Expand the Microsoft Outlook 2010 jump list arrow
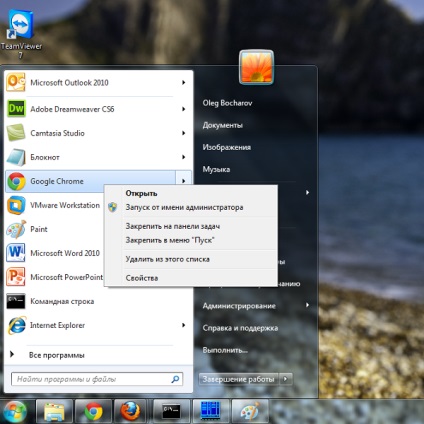The height and width of the screenshot is (424, 424). tap(183, 82)
